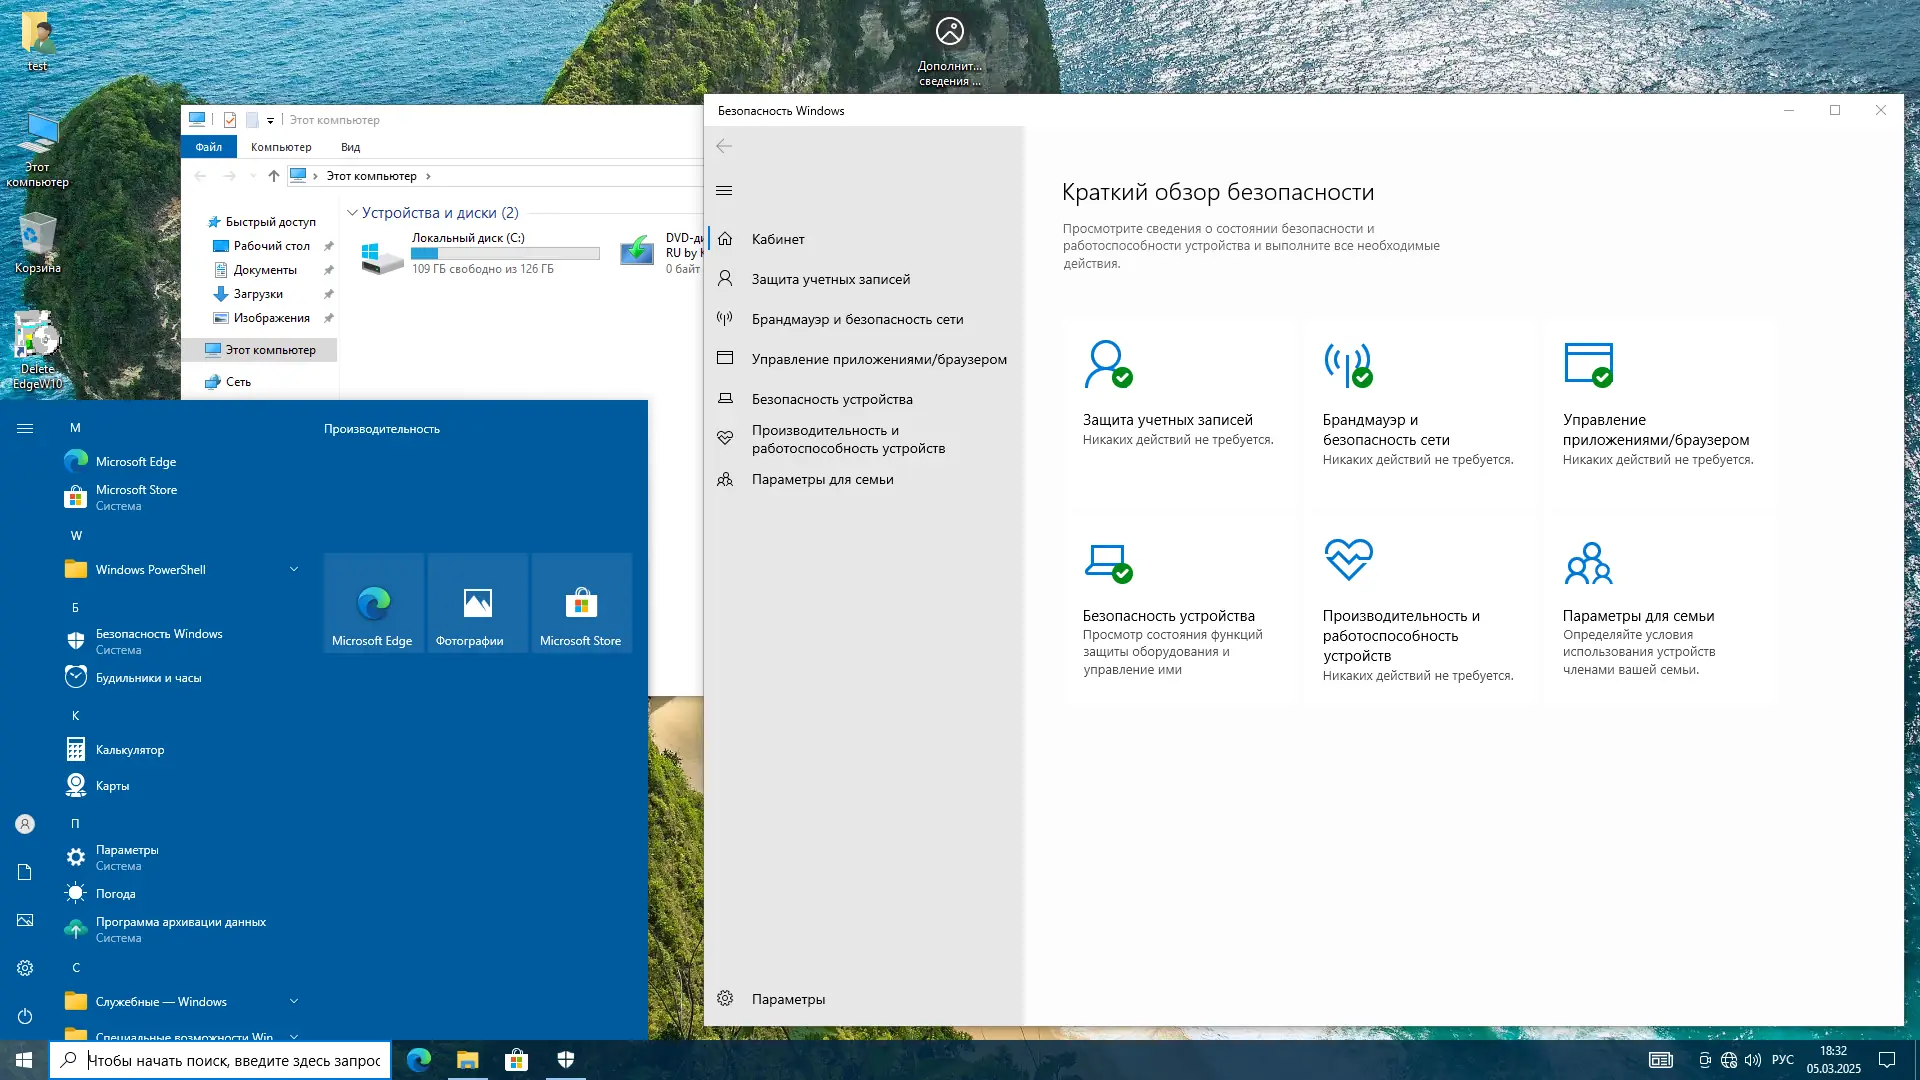Click volume icon in system tray
Viewport: 1920px width, 1080px height.
1752,1060
